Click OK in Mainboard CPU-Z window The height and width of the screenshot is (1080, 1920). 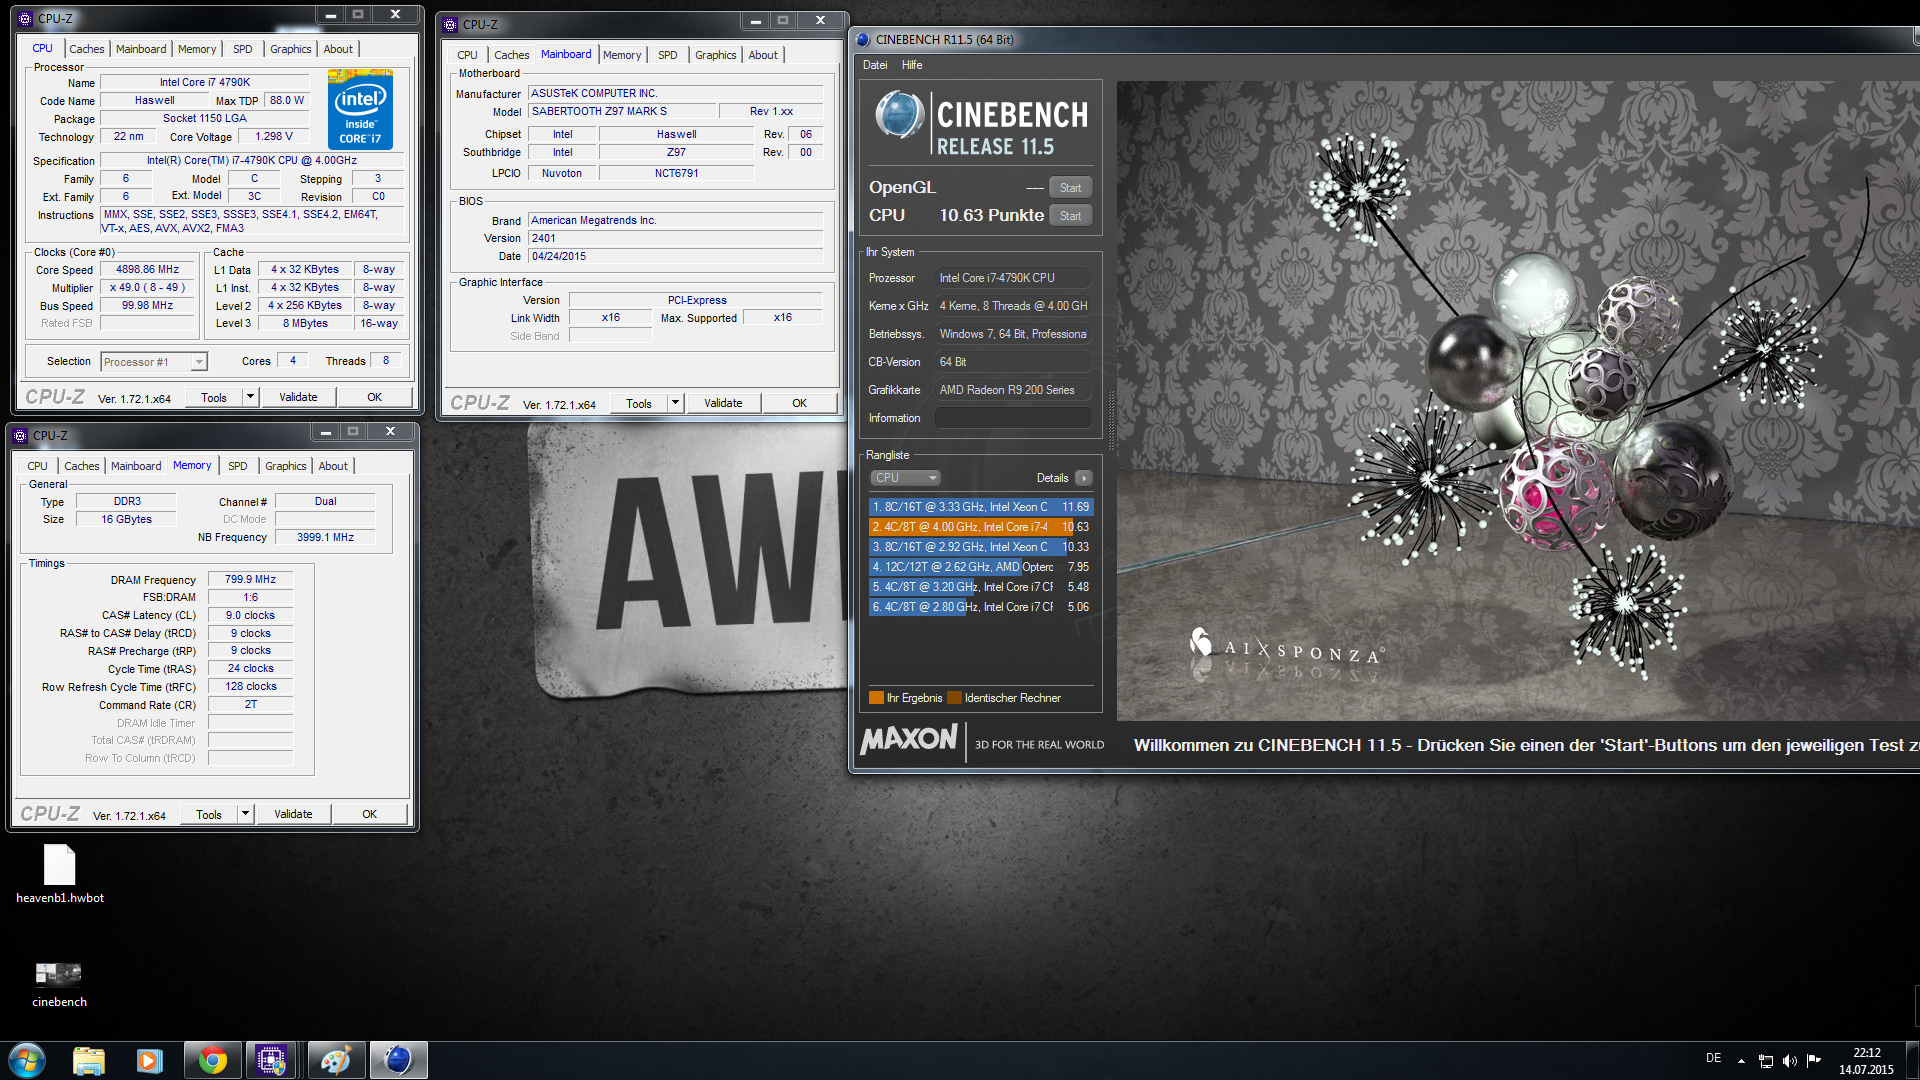click(799, 403)
